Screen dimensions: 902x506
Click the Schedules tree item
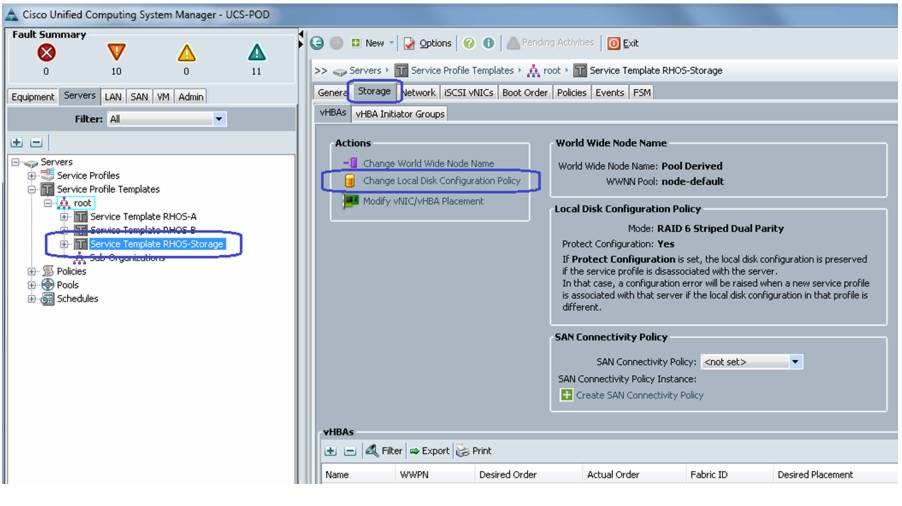coord(77,299)
